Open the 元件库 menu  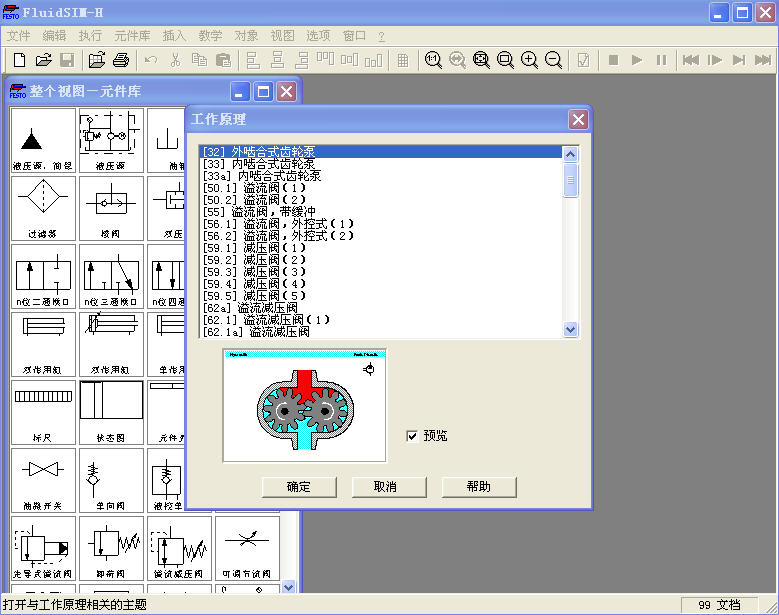[x=132, y=36]
